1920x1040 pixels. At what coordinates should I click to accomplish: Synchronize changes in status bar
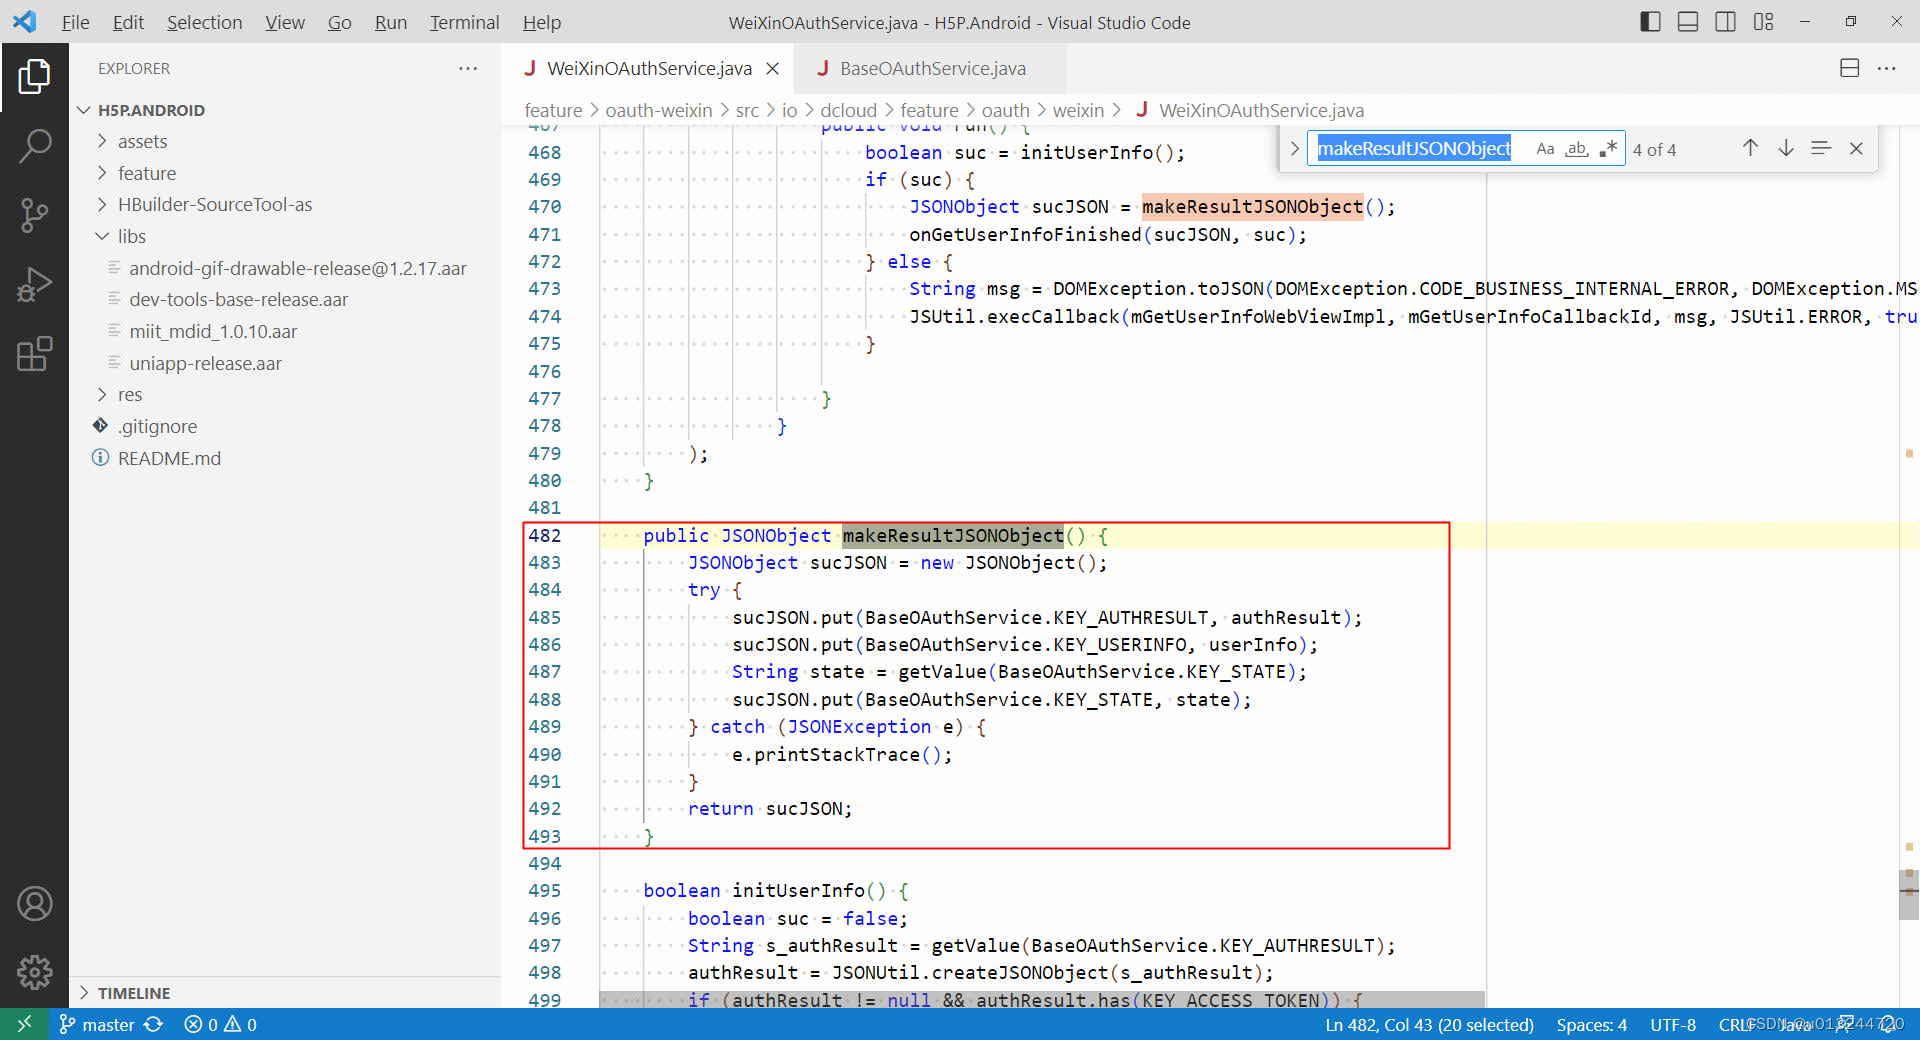153,1024
